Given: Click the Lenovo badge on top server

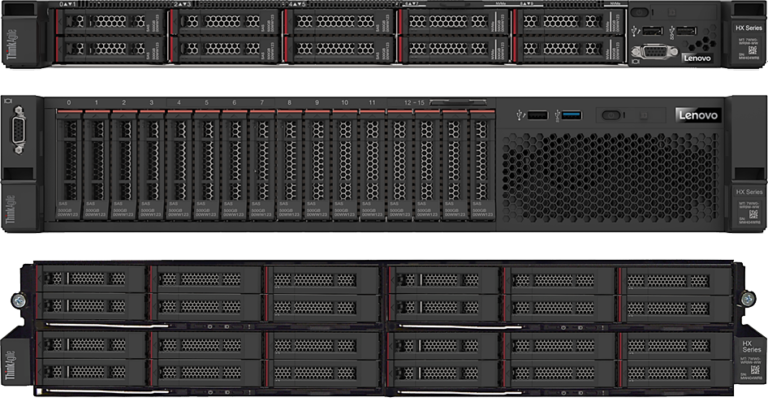Looking at the screenshot, I should click(x=697, y=60).
